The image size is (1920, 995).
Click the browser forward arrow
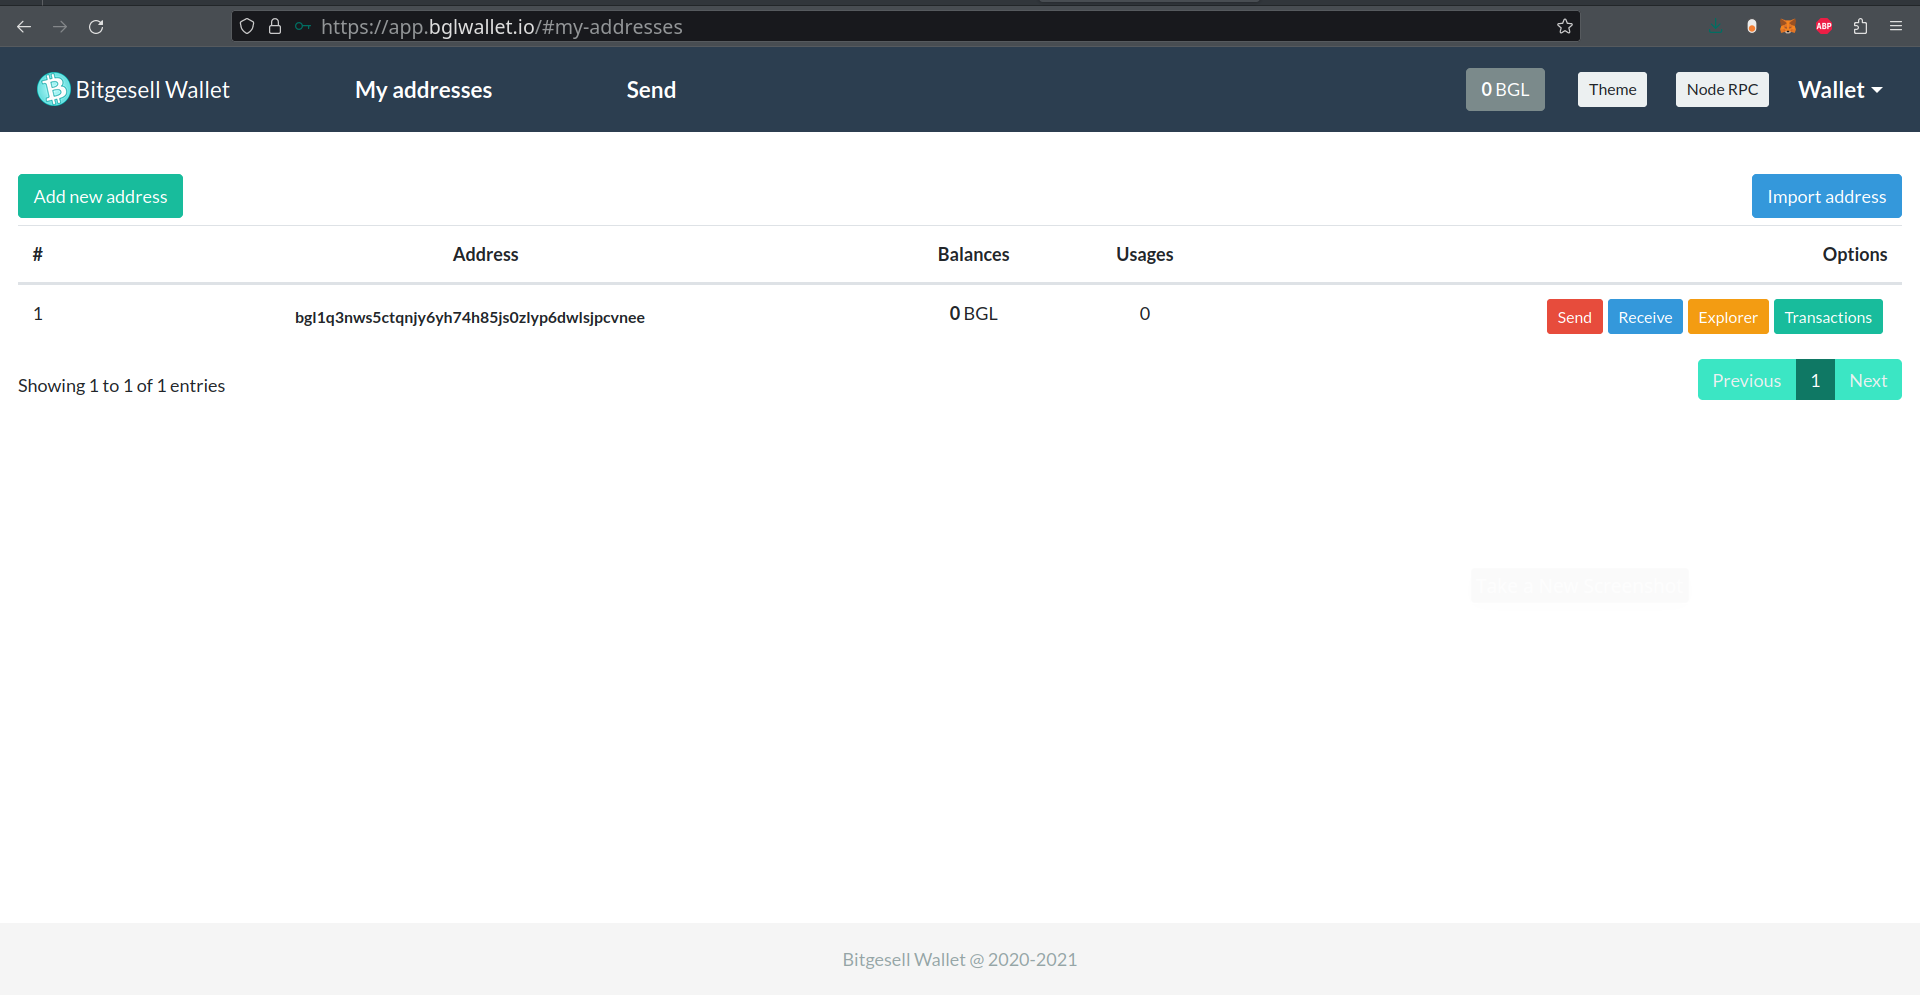pos(60,27)
